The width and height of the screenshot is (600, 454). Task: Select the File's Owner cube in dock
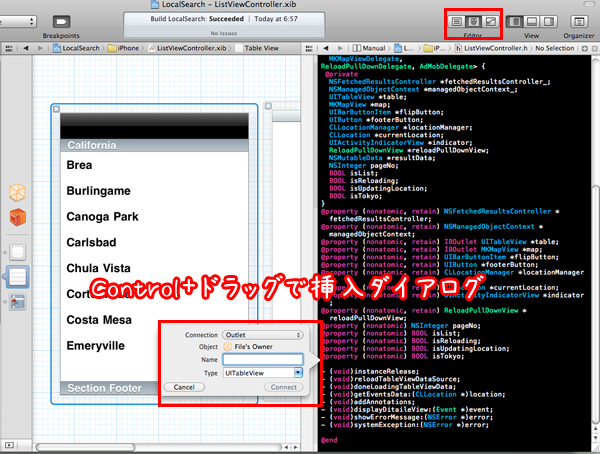(x=17, y=194)
